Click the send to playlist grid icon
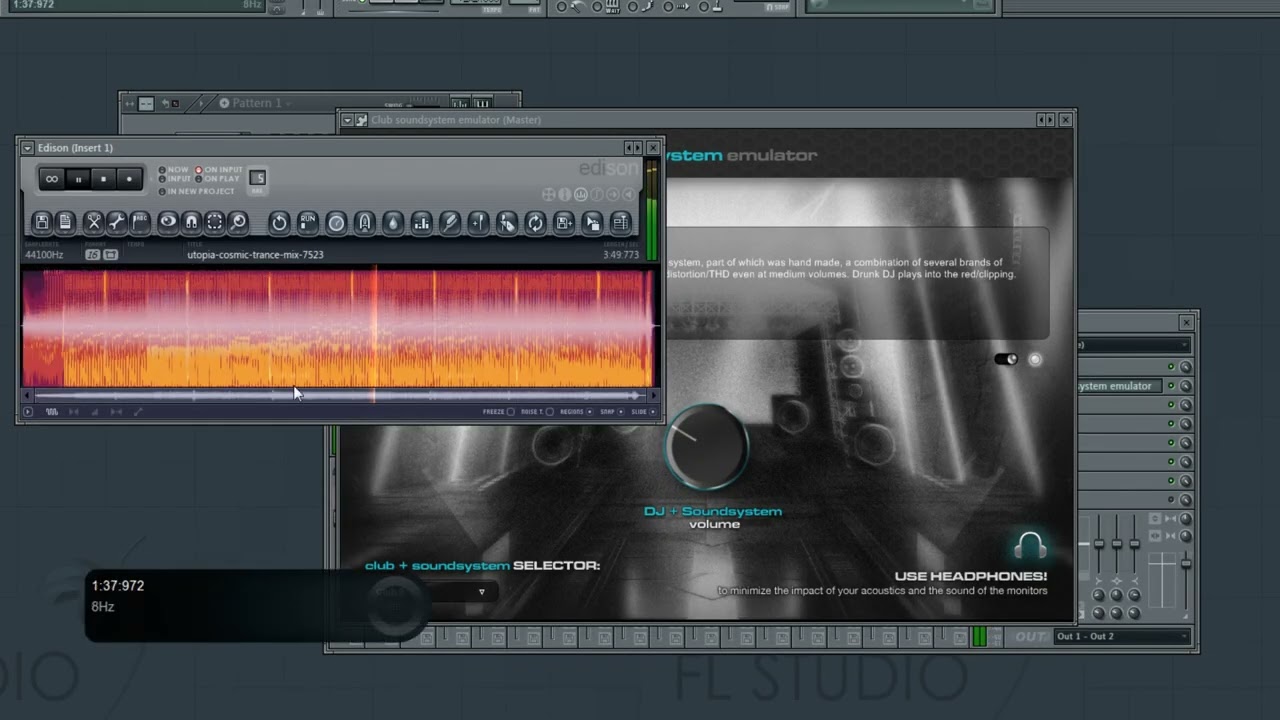The width and height of the screenshot is (1280, 720). coord(620,222)
